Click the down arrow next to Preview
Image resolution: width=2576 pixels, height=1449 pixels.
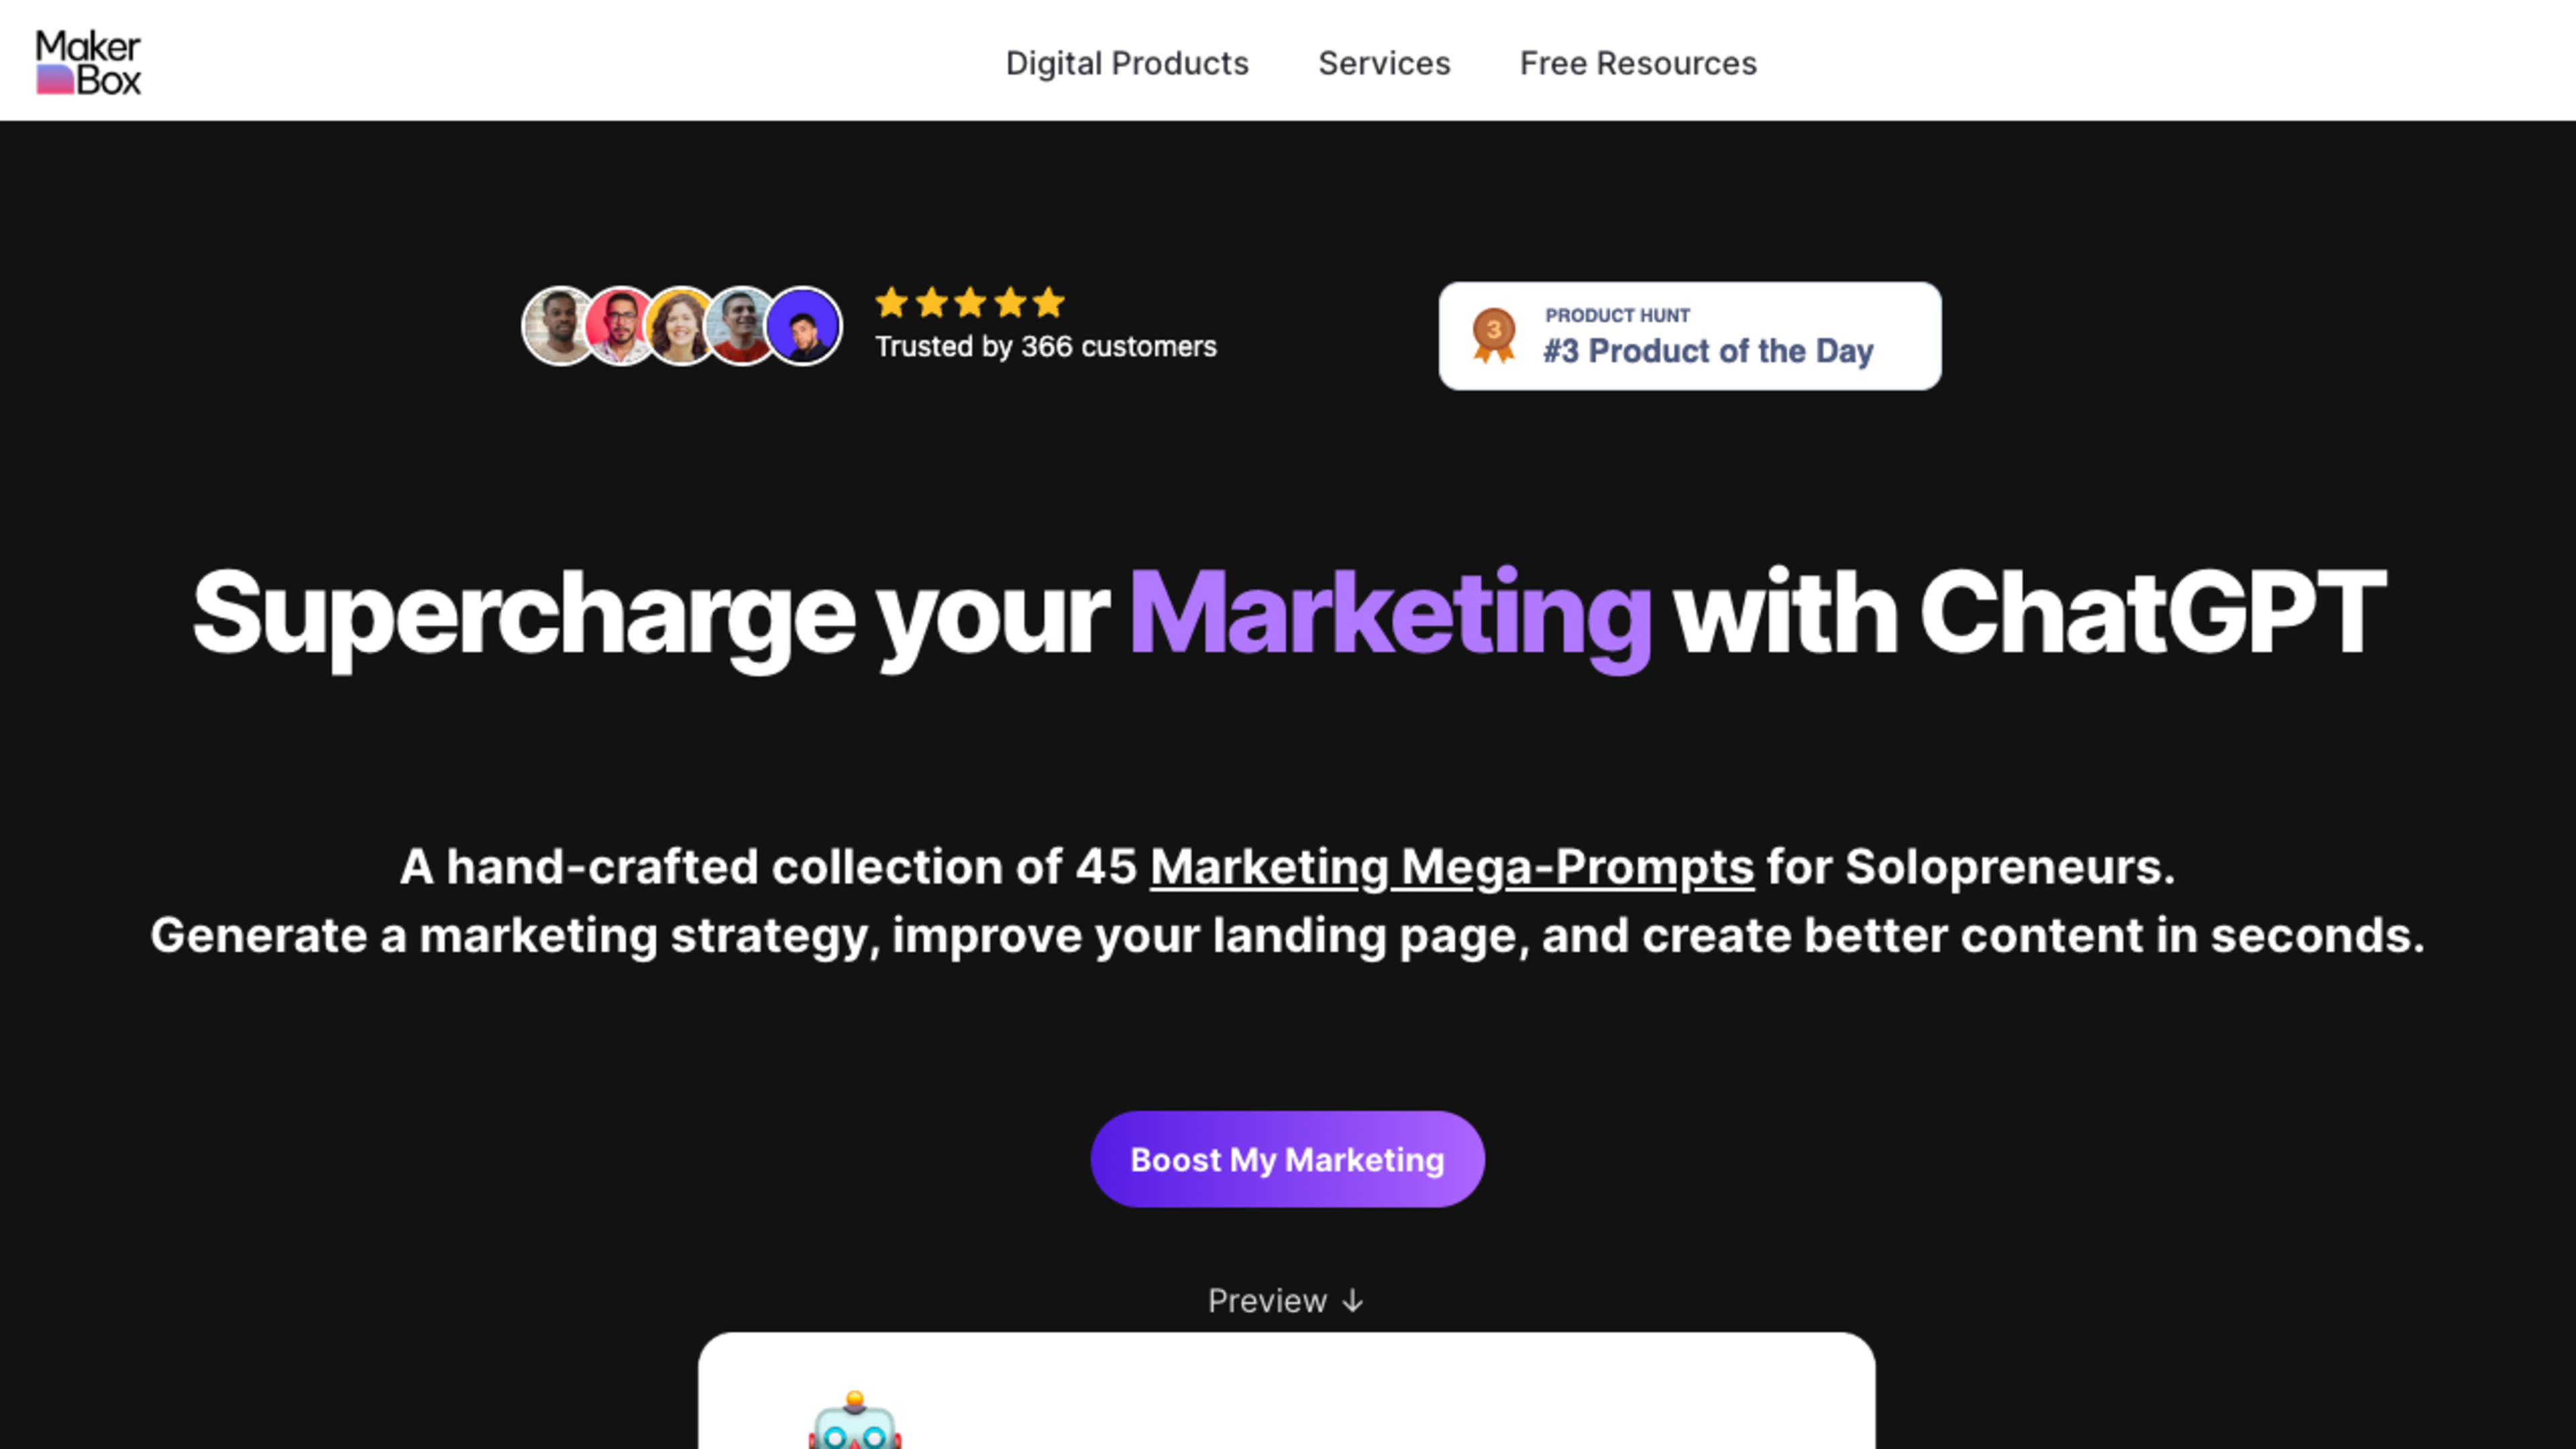tap(1353, 1301)
